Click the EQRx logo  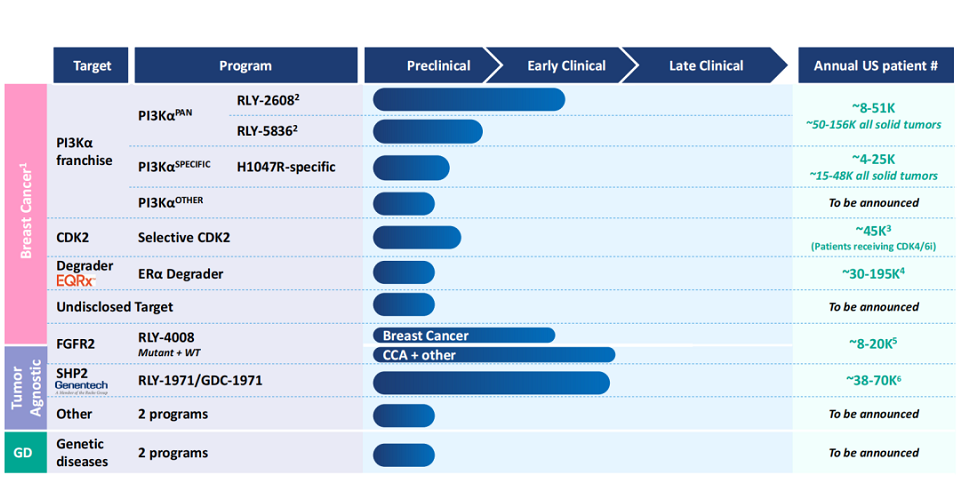(x=76, y=281)
